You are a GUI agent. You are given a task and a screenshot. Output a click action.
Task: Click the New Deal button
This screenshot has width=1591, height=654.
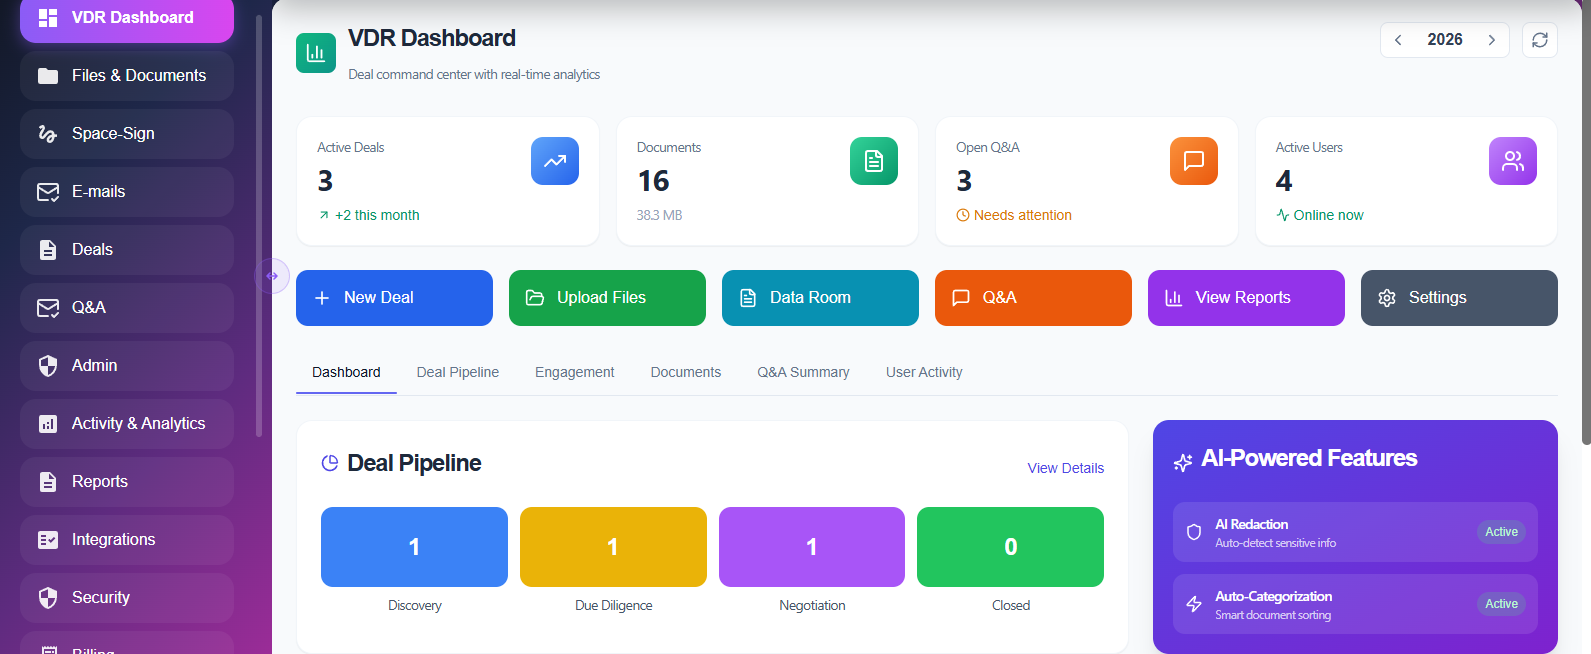394,298
